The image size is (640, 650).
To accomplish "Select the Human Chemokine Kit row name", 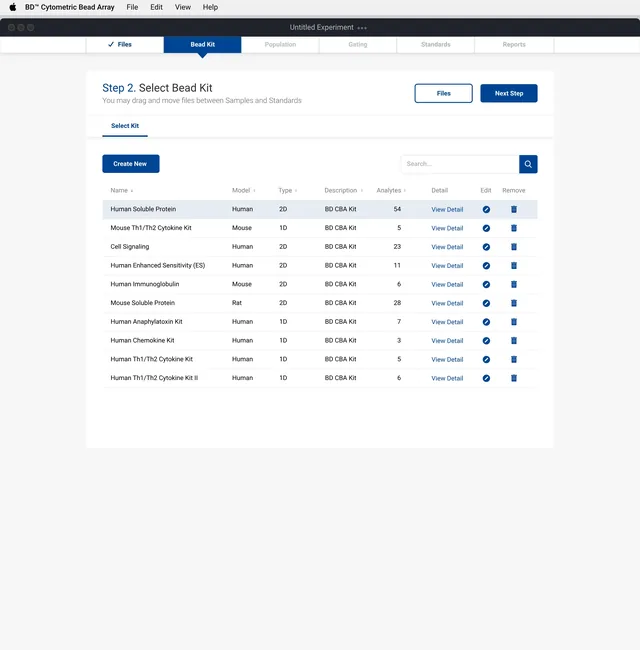I will pos(142,340).
